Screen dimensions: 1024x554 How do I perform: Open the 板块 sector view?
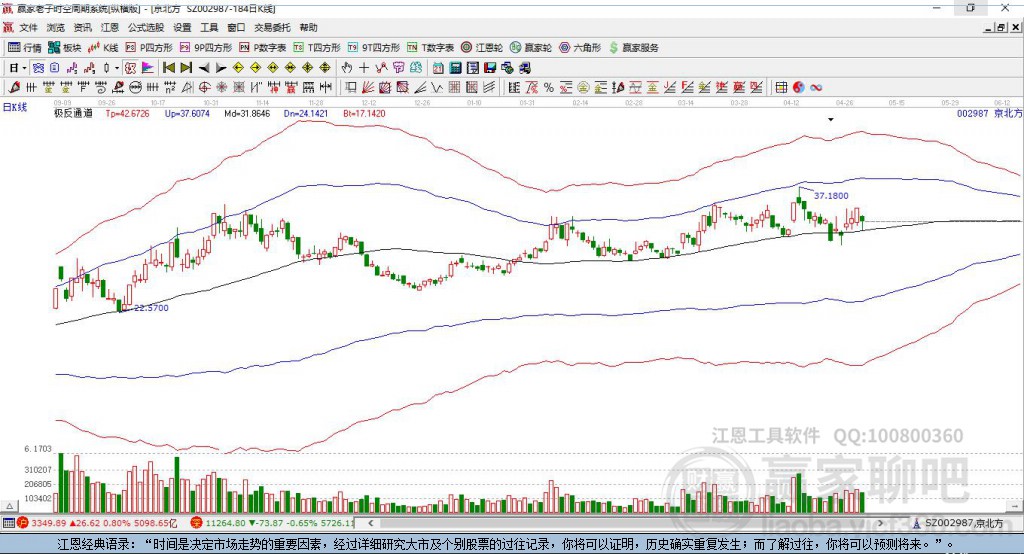click(65, 48)
